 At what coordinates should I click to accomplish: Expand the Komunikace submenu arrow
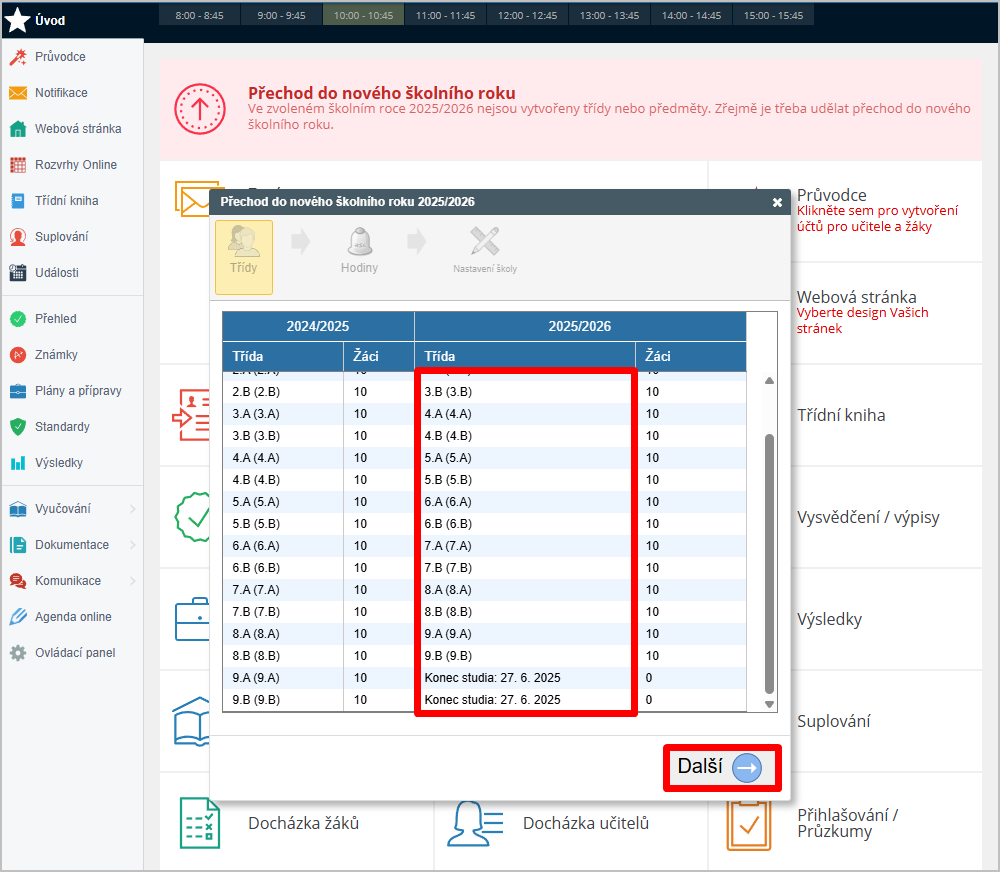133,581
